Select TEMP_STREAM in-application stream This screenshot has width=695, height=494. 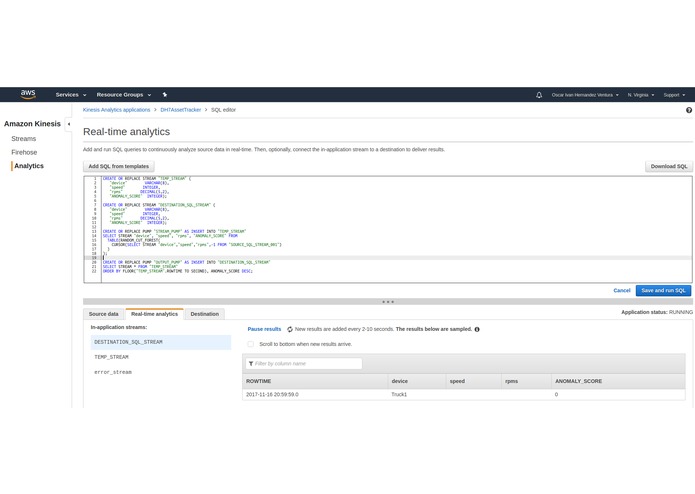111,357
